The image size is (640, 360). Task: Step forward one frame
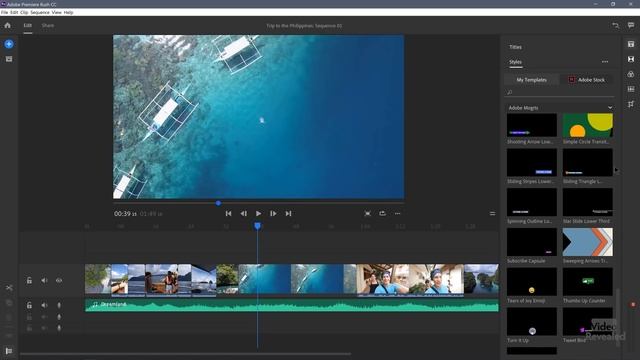click(273, 213)
